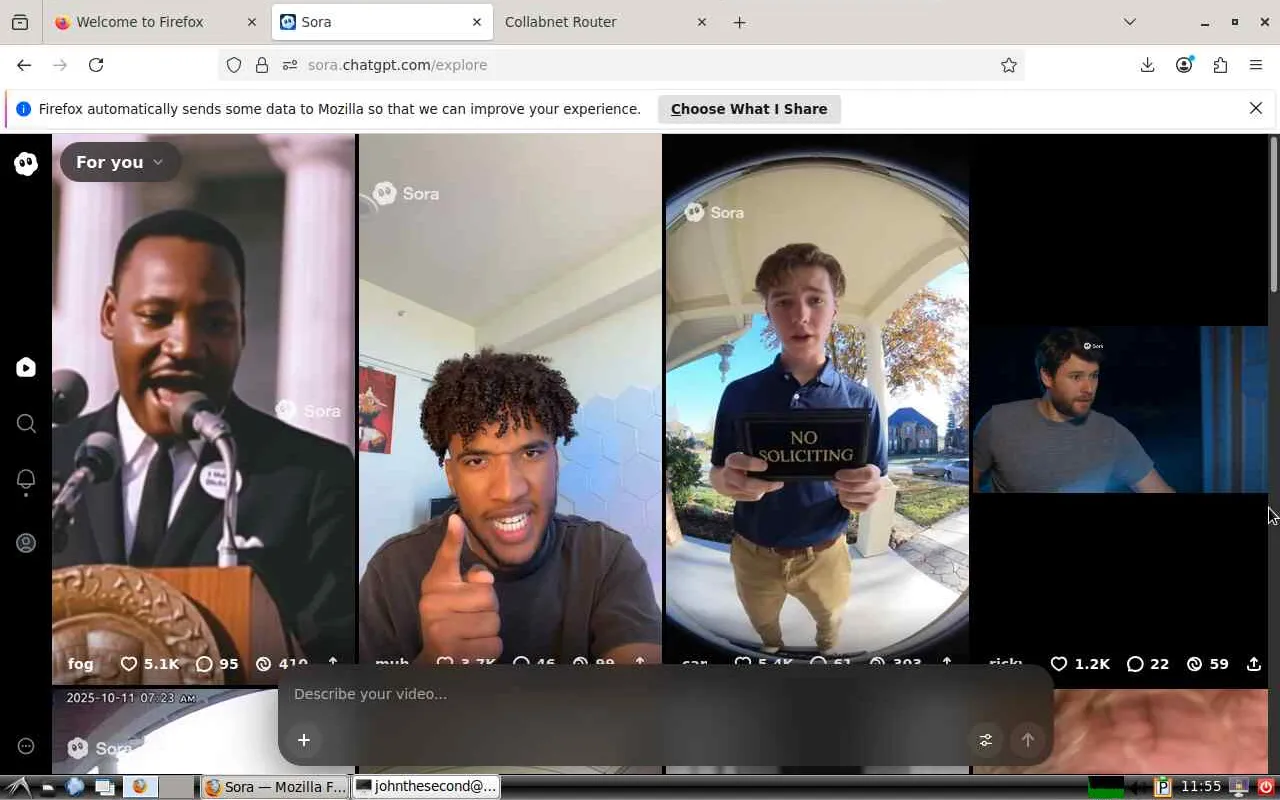Bookmark this page with the star
The width and height of the screenshot is (1280, 800).
pyautogui.click(x=1009, y=65)
